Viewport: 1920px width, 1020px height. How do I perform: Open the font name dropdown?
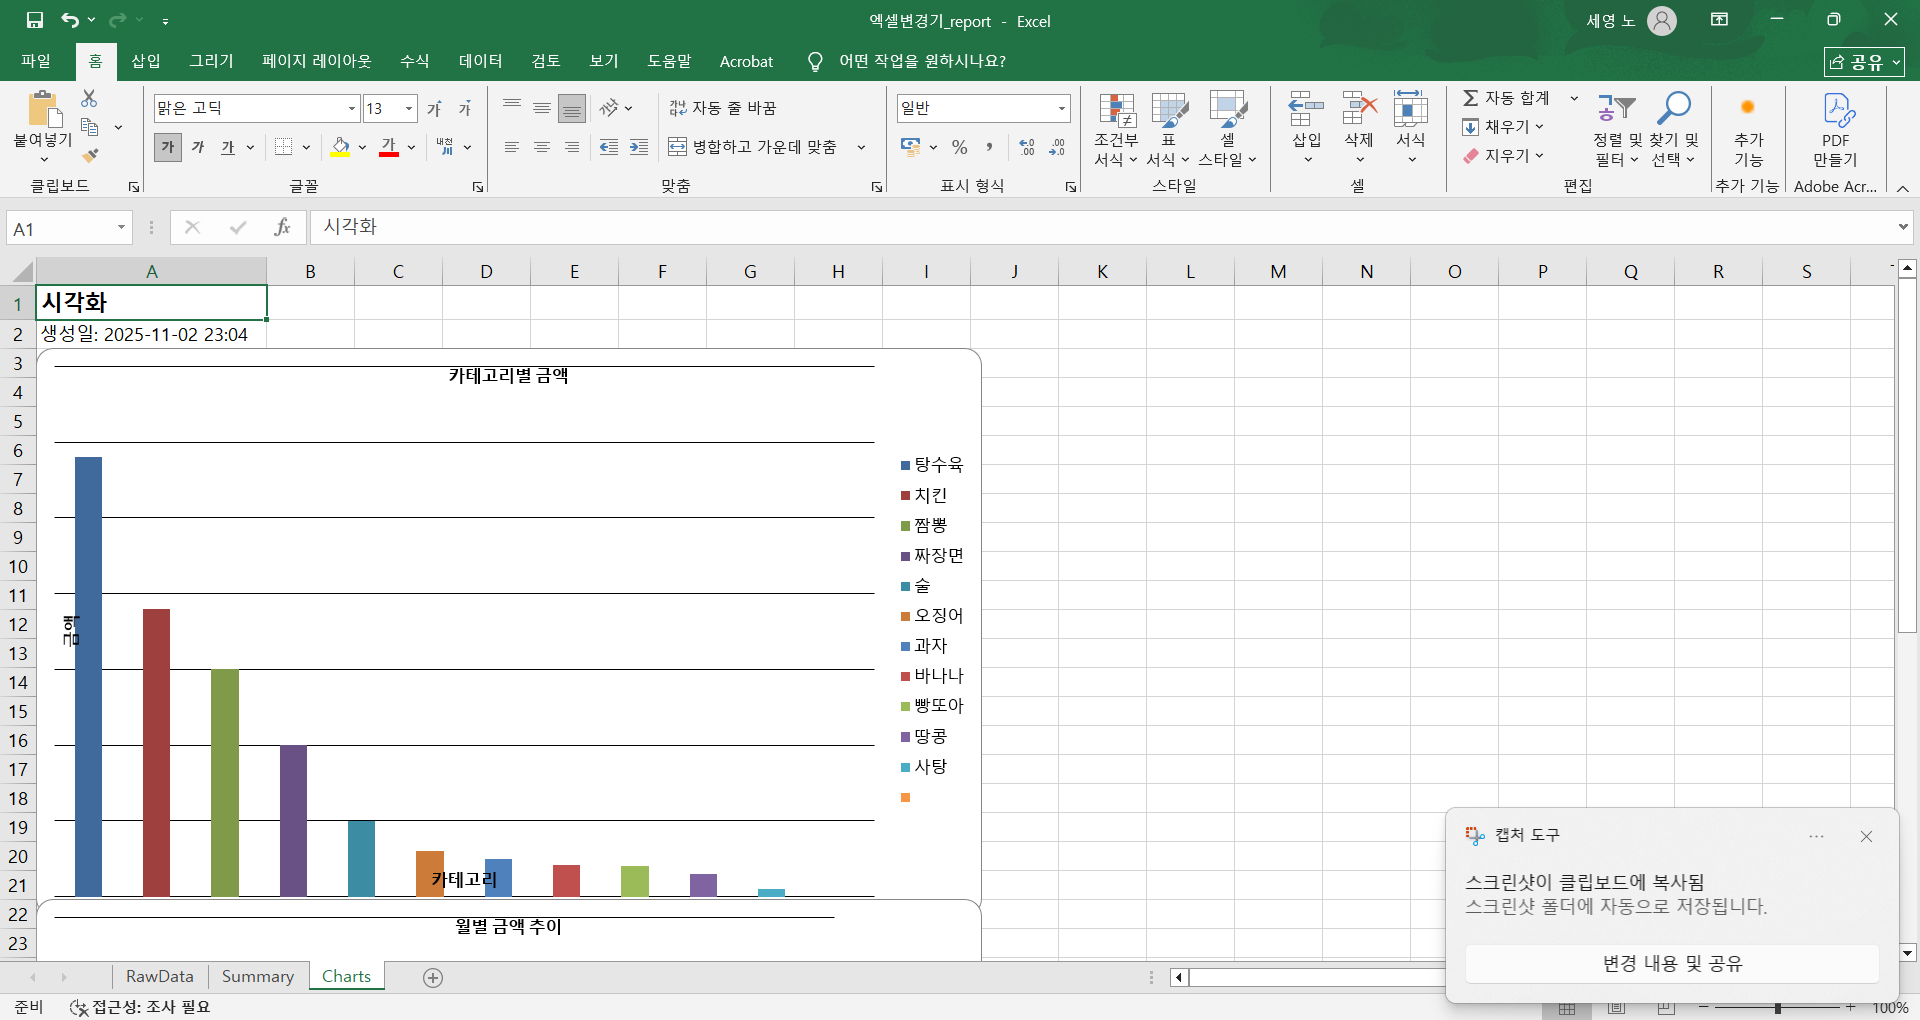[352, 108]
